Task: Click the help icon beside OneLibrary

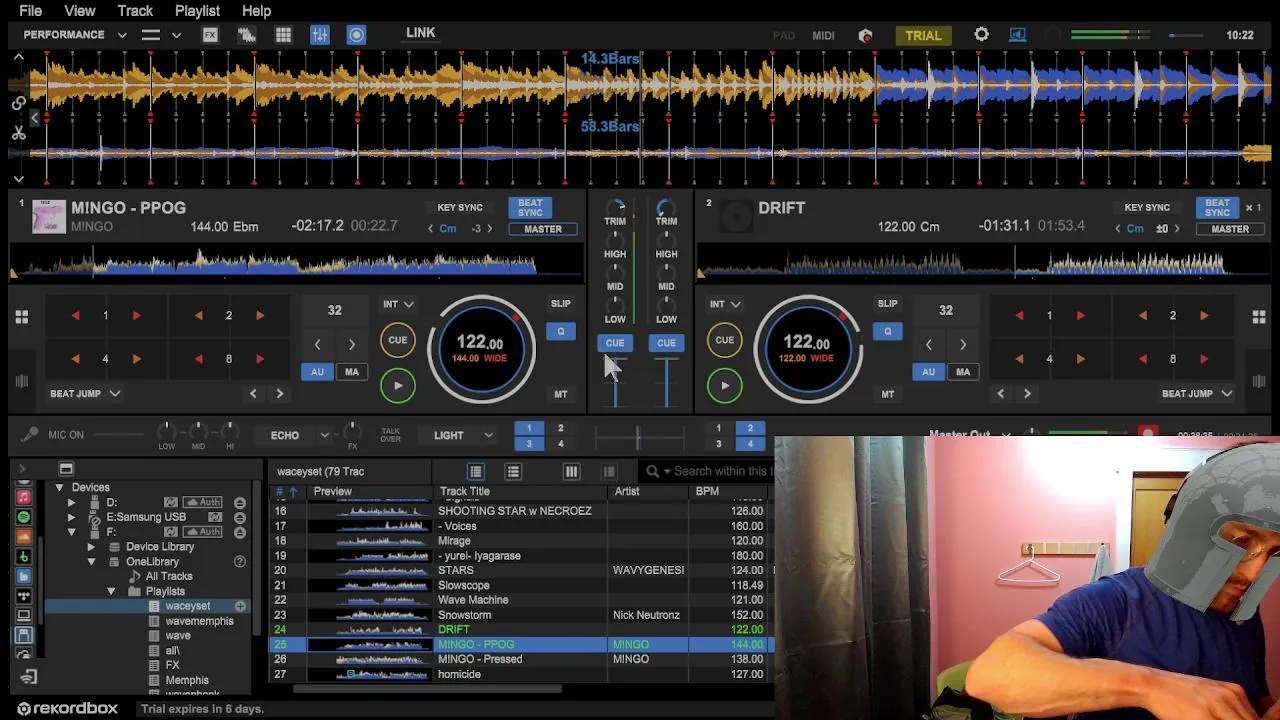Action: [x=240, y=562]
